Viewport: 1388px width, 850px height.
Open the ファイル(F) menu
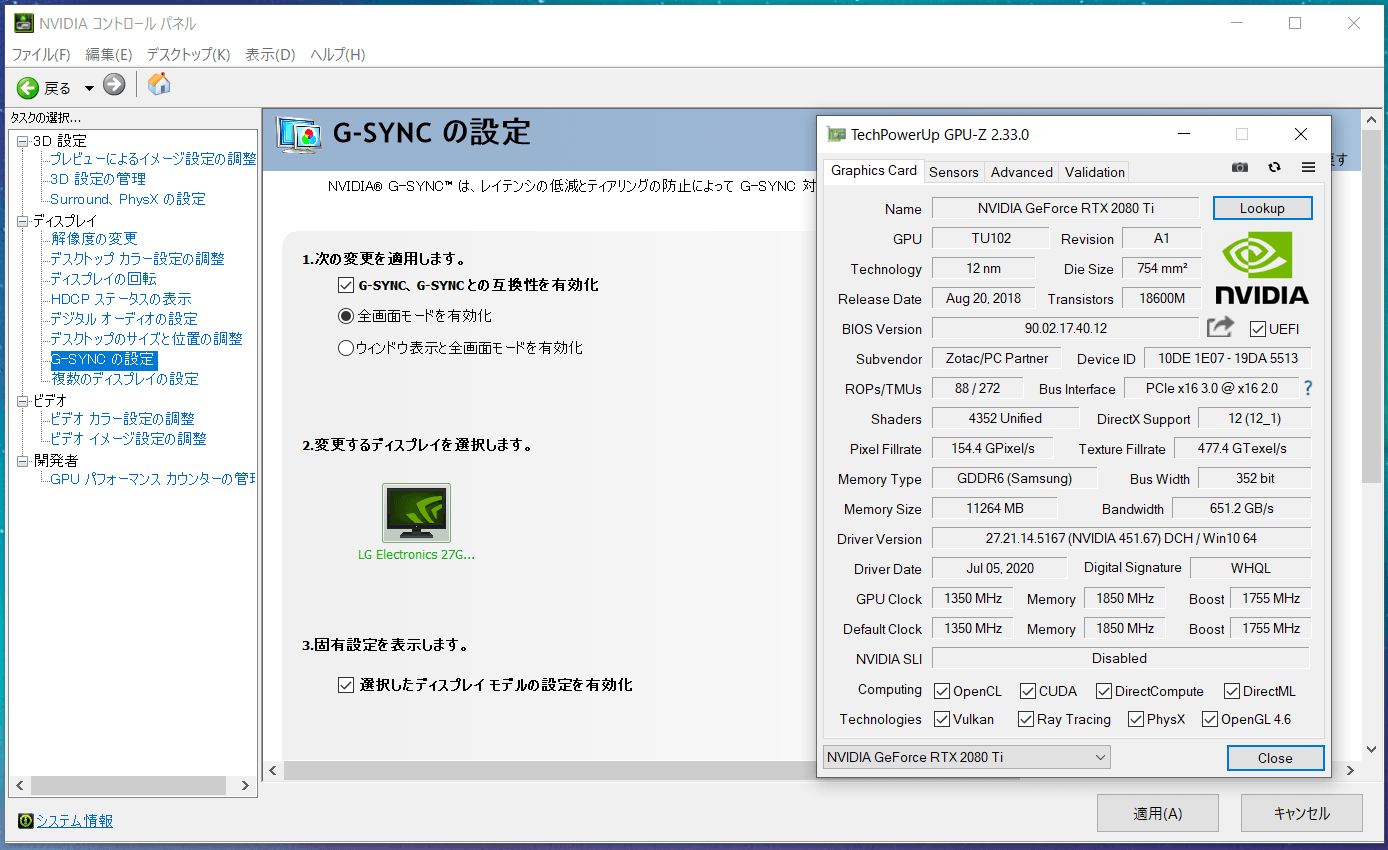tap(41, 54)
